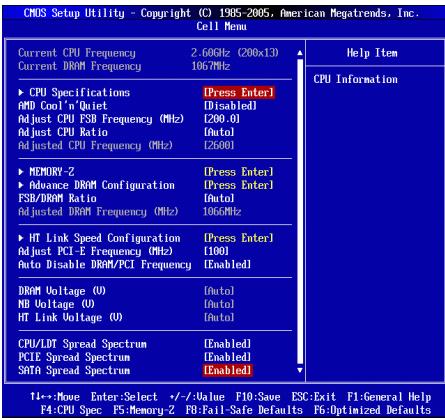445x418 pixels.
Task: Open the Auto value for CPU Ratio
Action: (219, 132)
